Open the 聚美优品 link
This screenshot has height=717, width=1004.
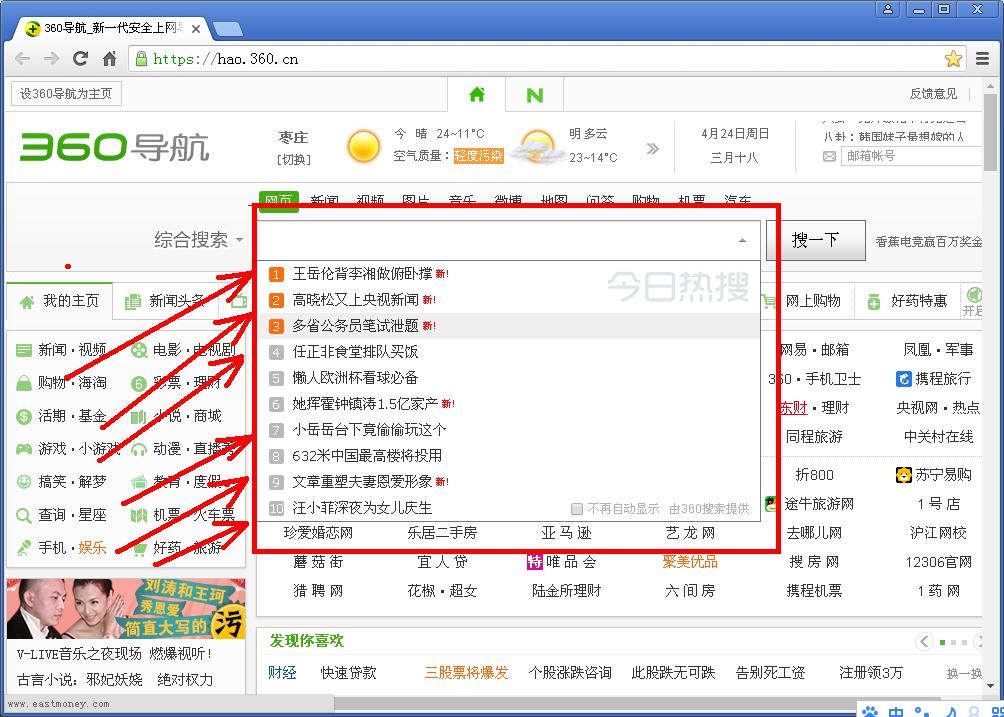[690, 562]
